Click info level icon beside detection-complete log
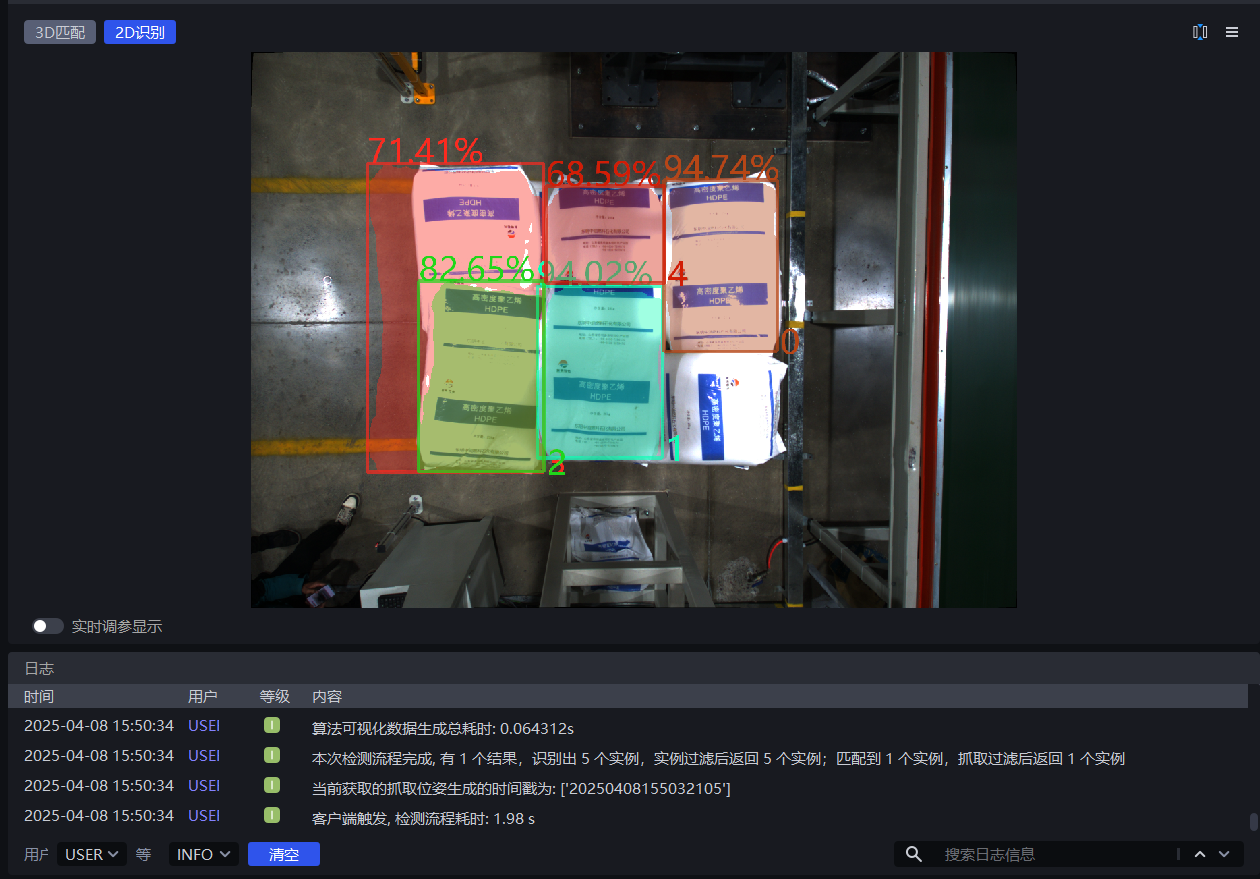1260x879 pixels. (x=272, y=755)
